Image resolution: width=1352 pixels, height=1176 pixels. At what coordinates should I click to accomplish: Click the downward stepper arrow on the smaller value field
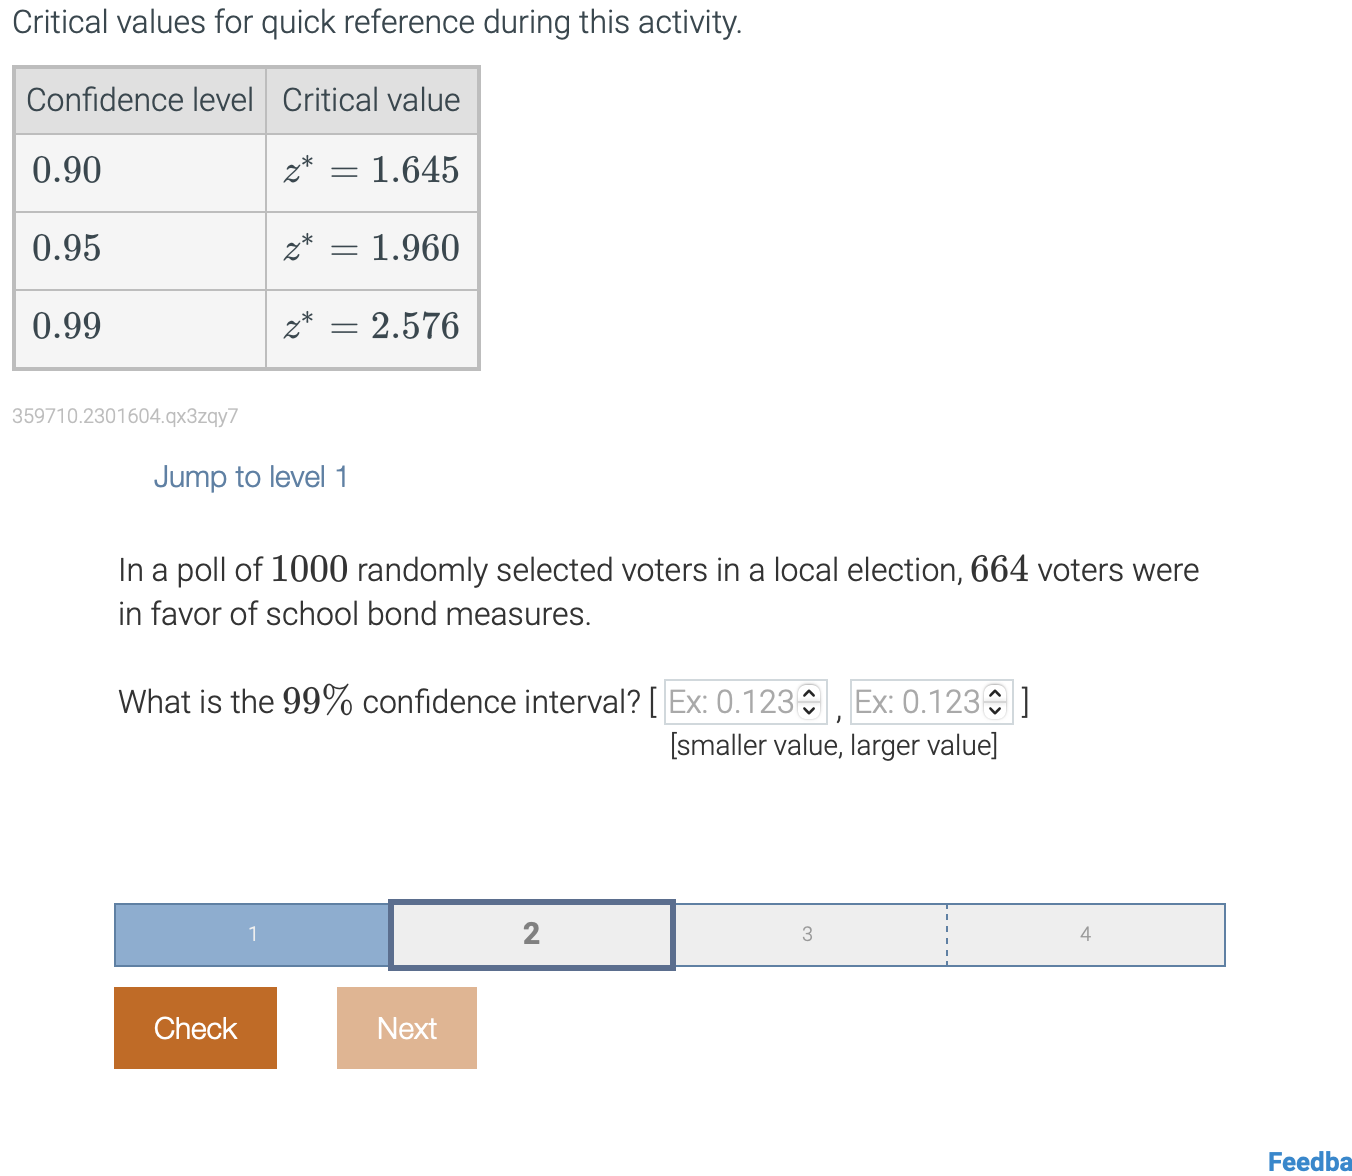[810, 710]
